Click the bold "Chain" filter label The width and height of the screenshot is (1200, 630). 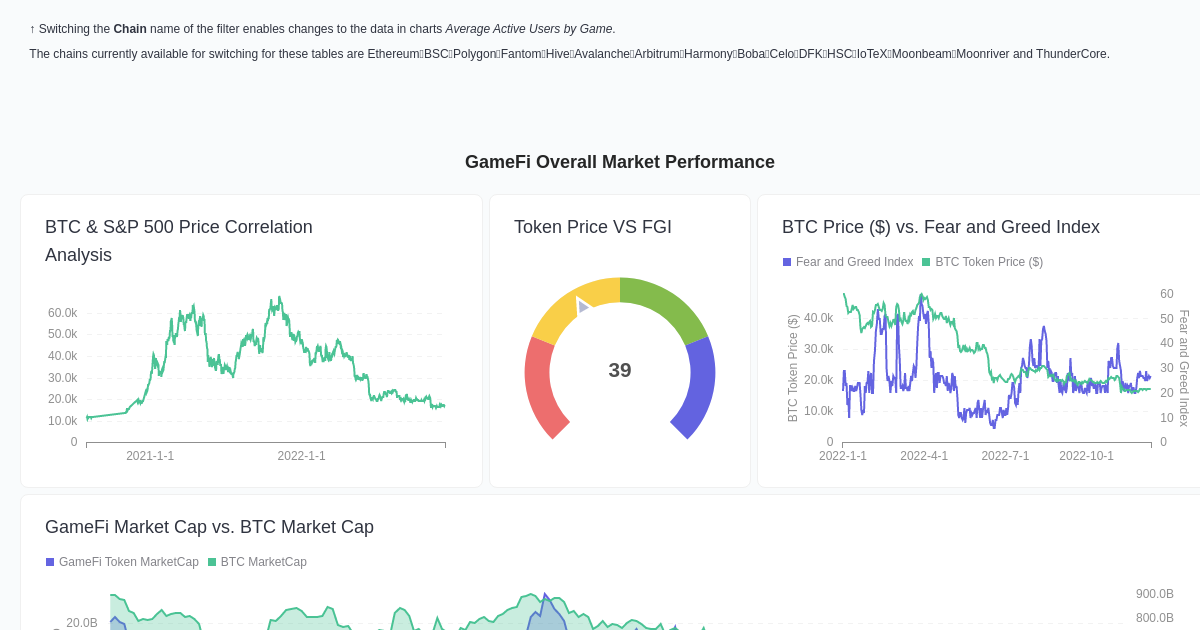130,29
